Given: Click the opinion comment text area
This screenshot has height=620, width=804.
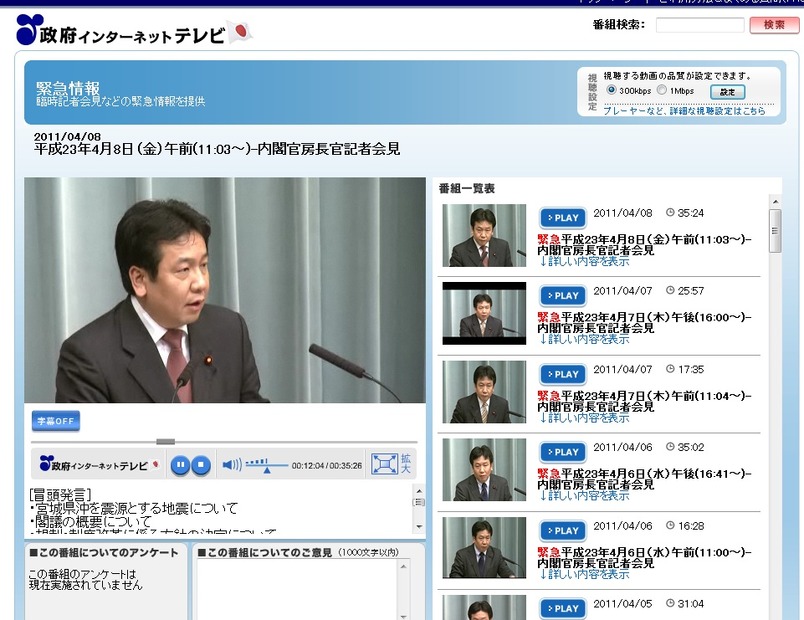Looking at the screenshot, I should point(296,589).
